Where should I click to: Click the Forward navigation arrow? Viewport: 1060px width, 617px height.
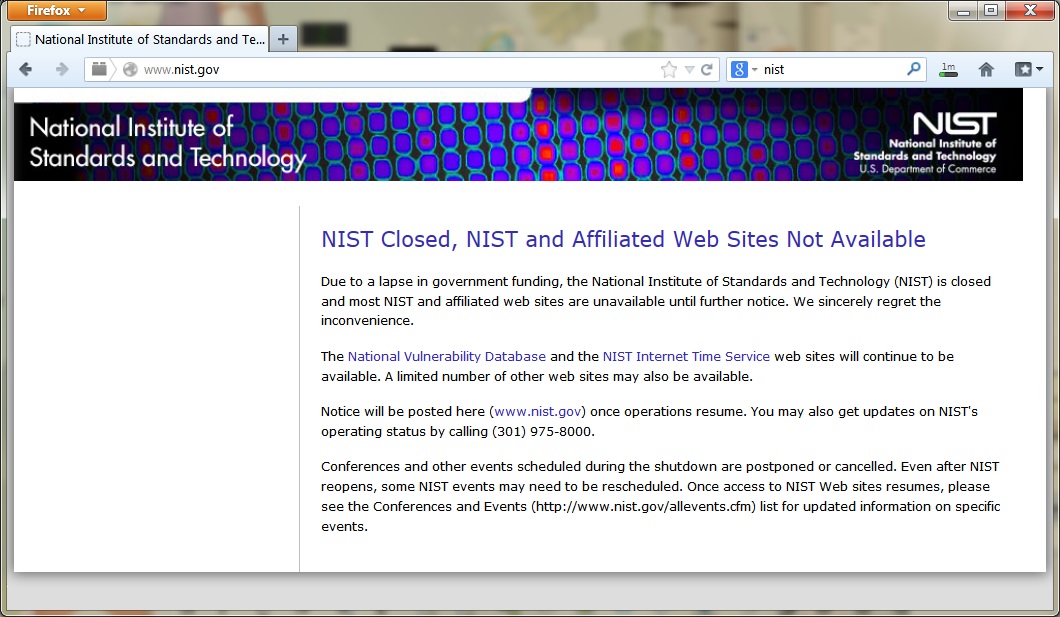[x=62, y=69]
